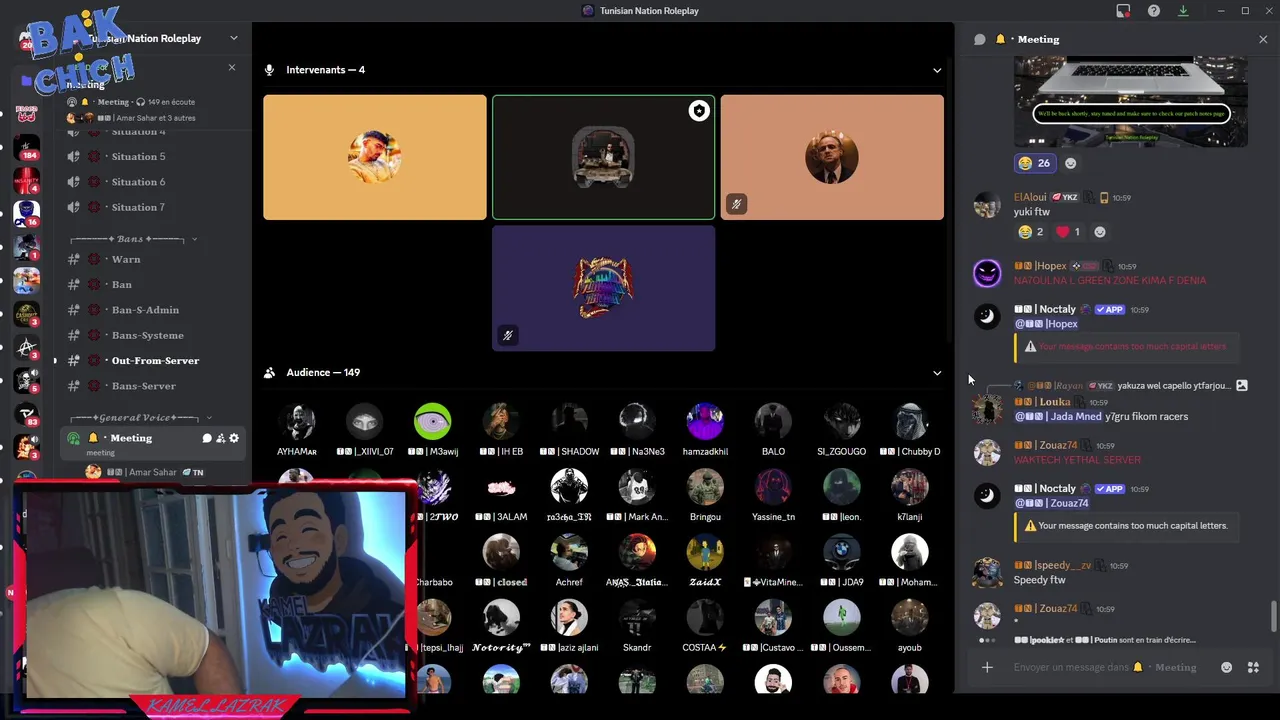This screenshot has height=720, width=1280.
Task: Close the Meeting chat panel
Action: point(1263,39)
